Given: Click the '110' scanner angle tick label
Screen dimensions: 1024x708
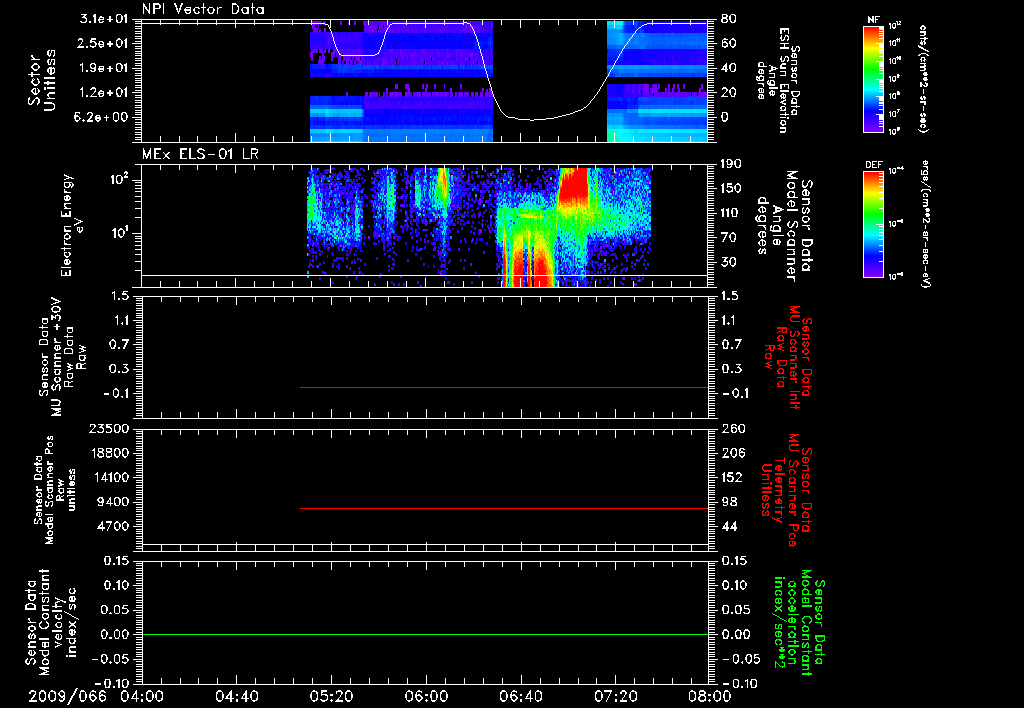Looking at the screenshot, I should click(x=733, y=213).
